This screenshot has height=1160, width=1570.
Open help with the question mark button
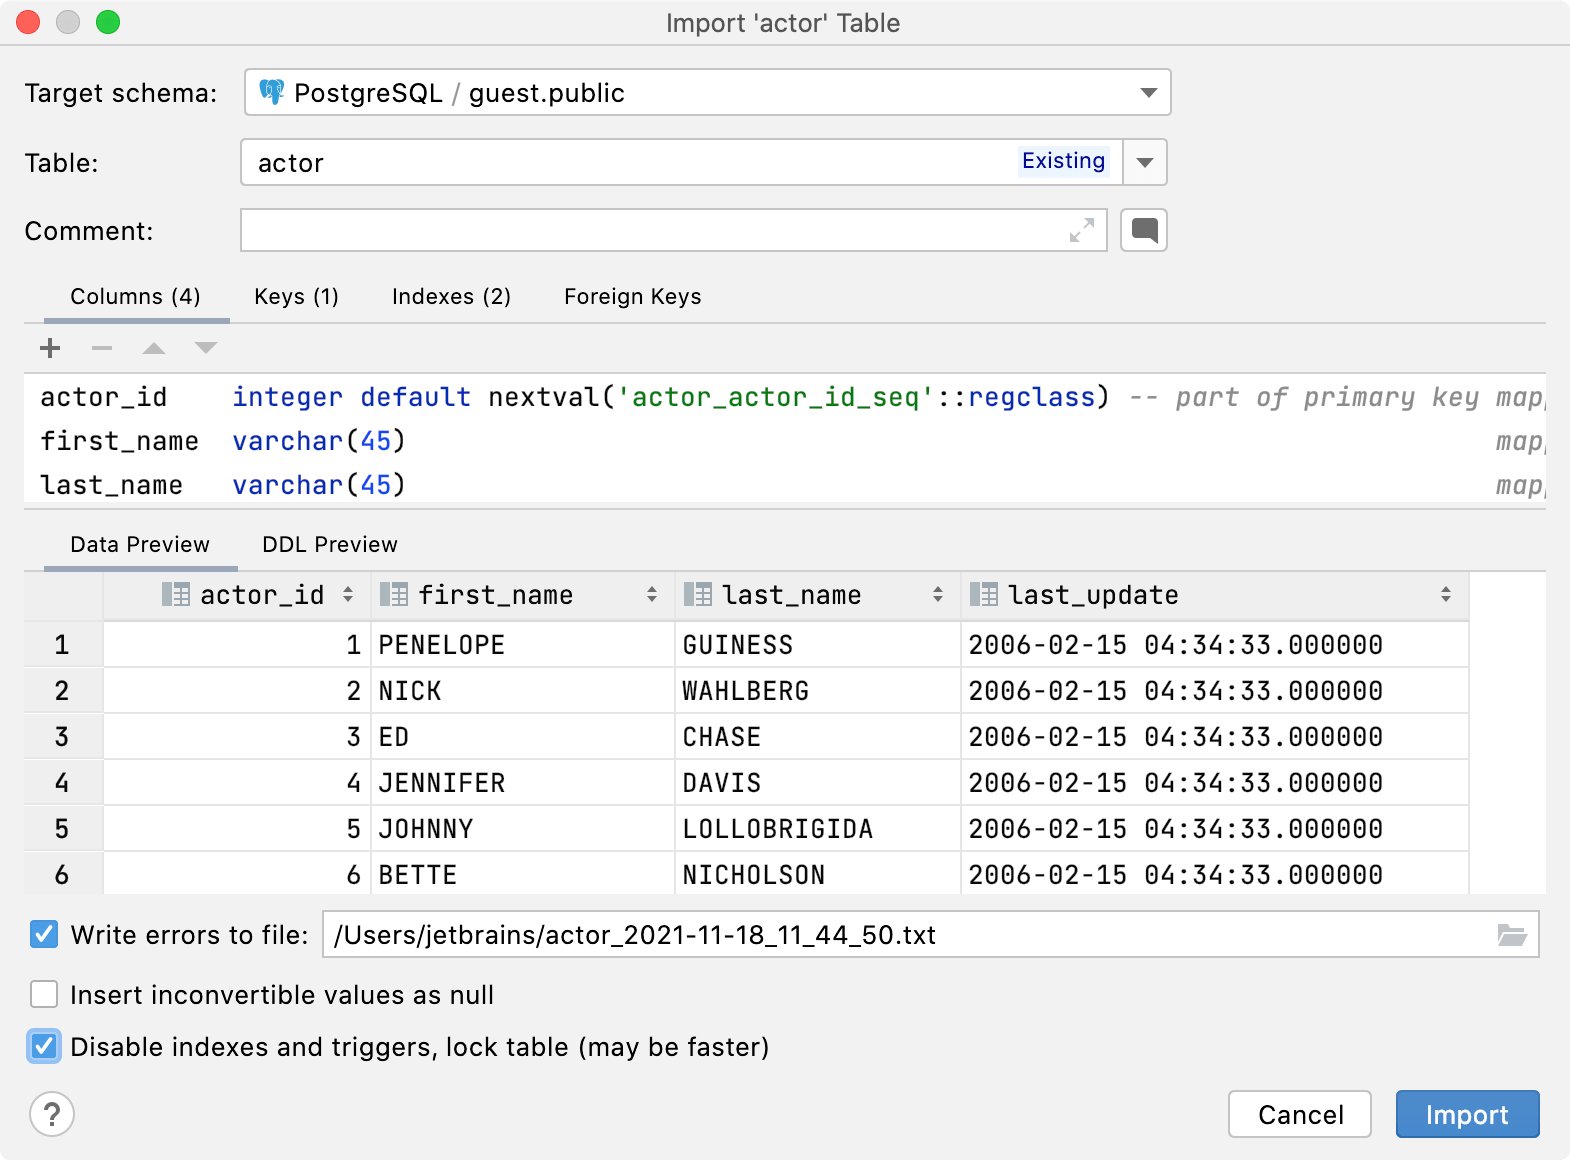(52, 1114)
